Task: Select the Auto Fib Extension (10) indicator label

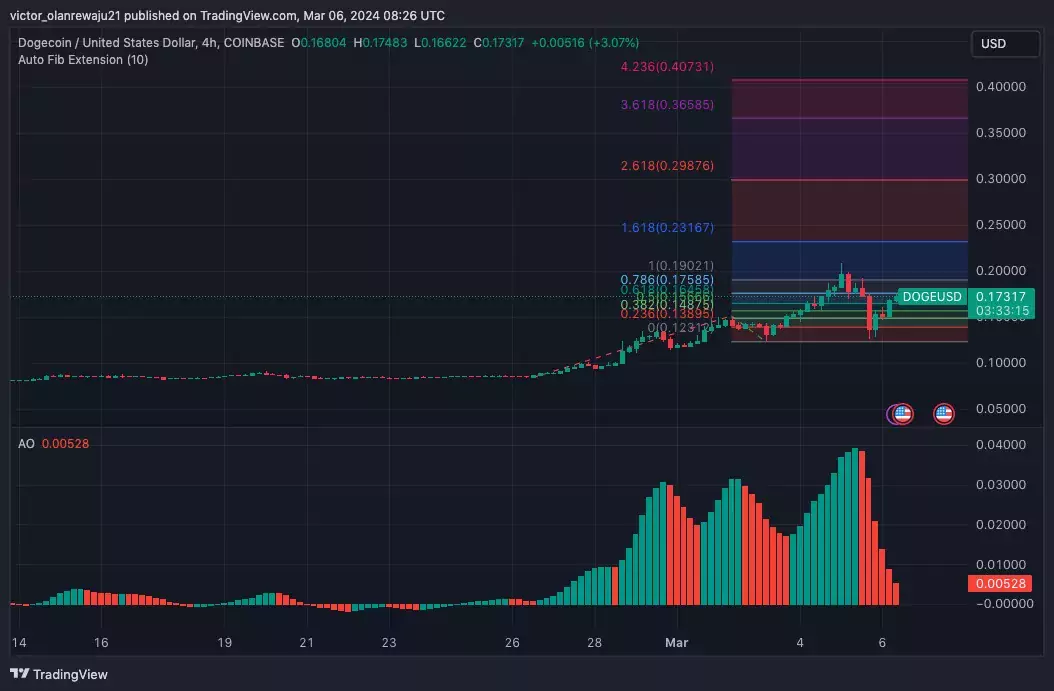Action: [83, 60]
